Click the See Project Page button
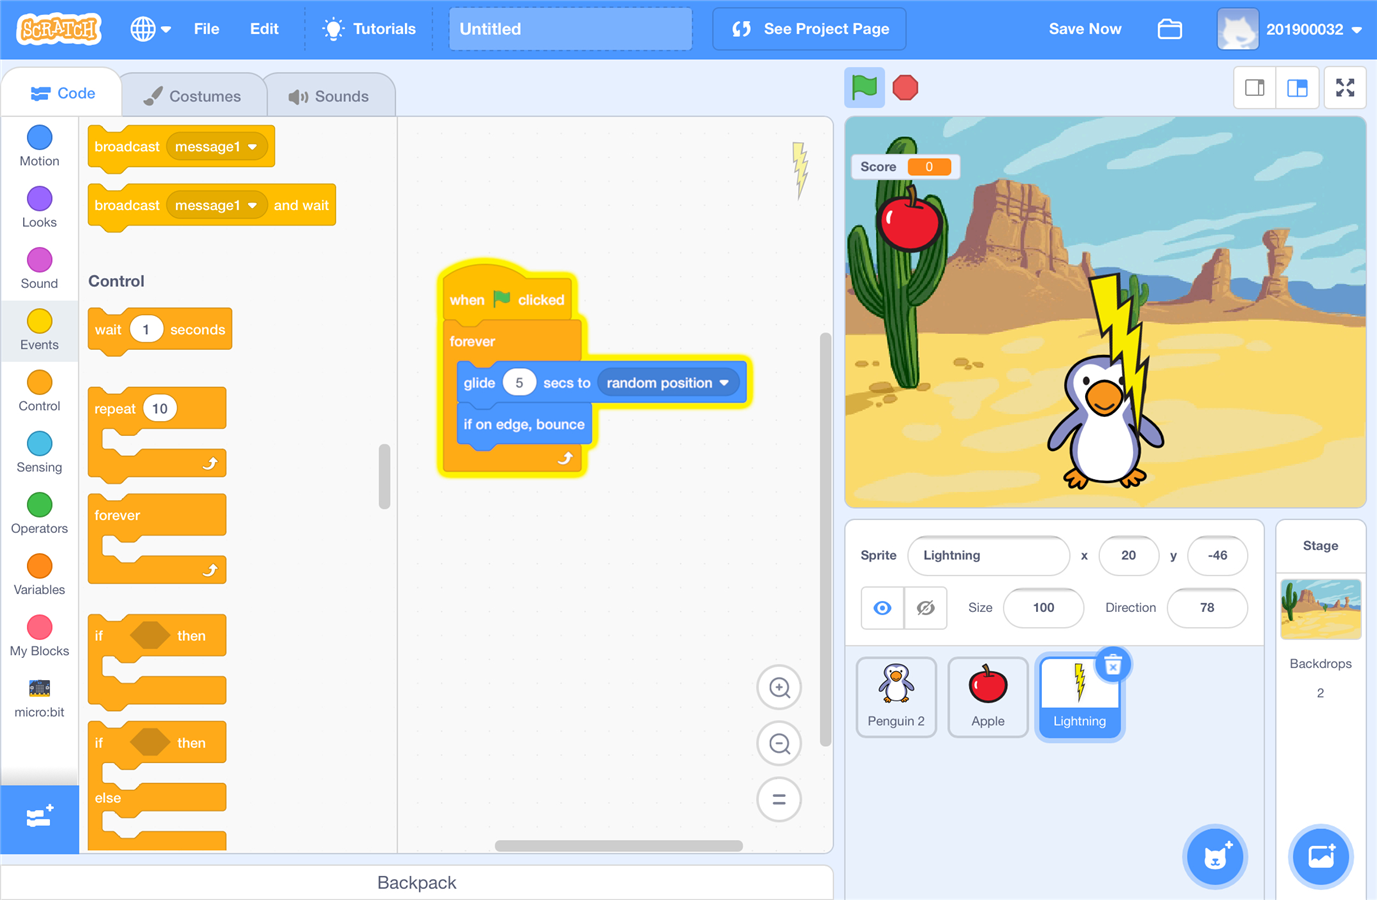This screenshot has height=900, width=1377. click(809, 29)
